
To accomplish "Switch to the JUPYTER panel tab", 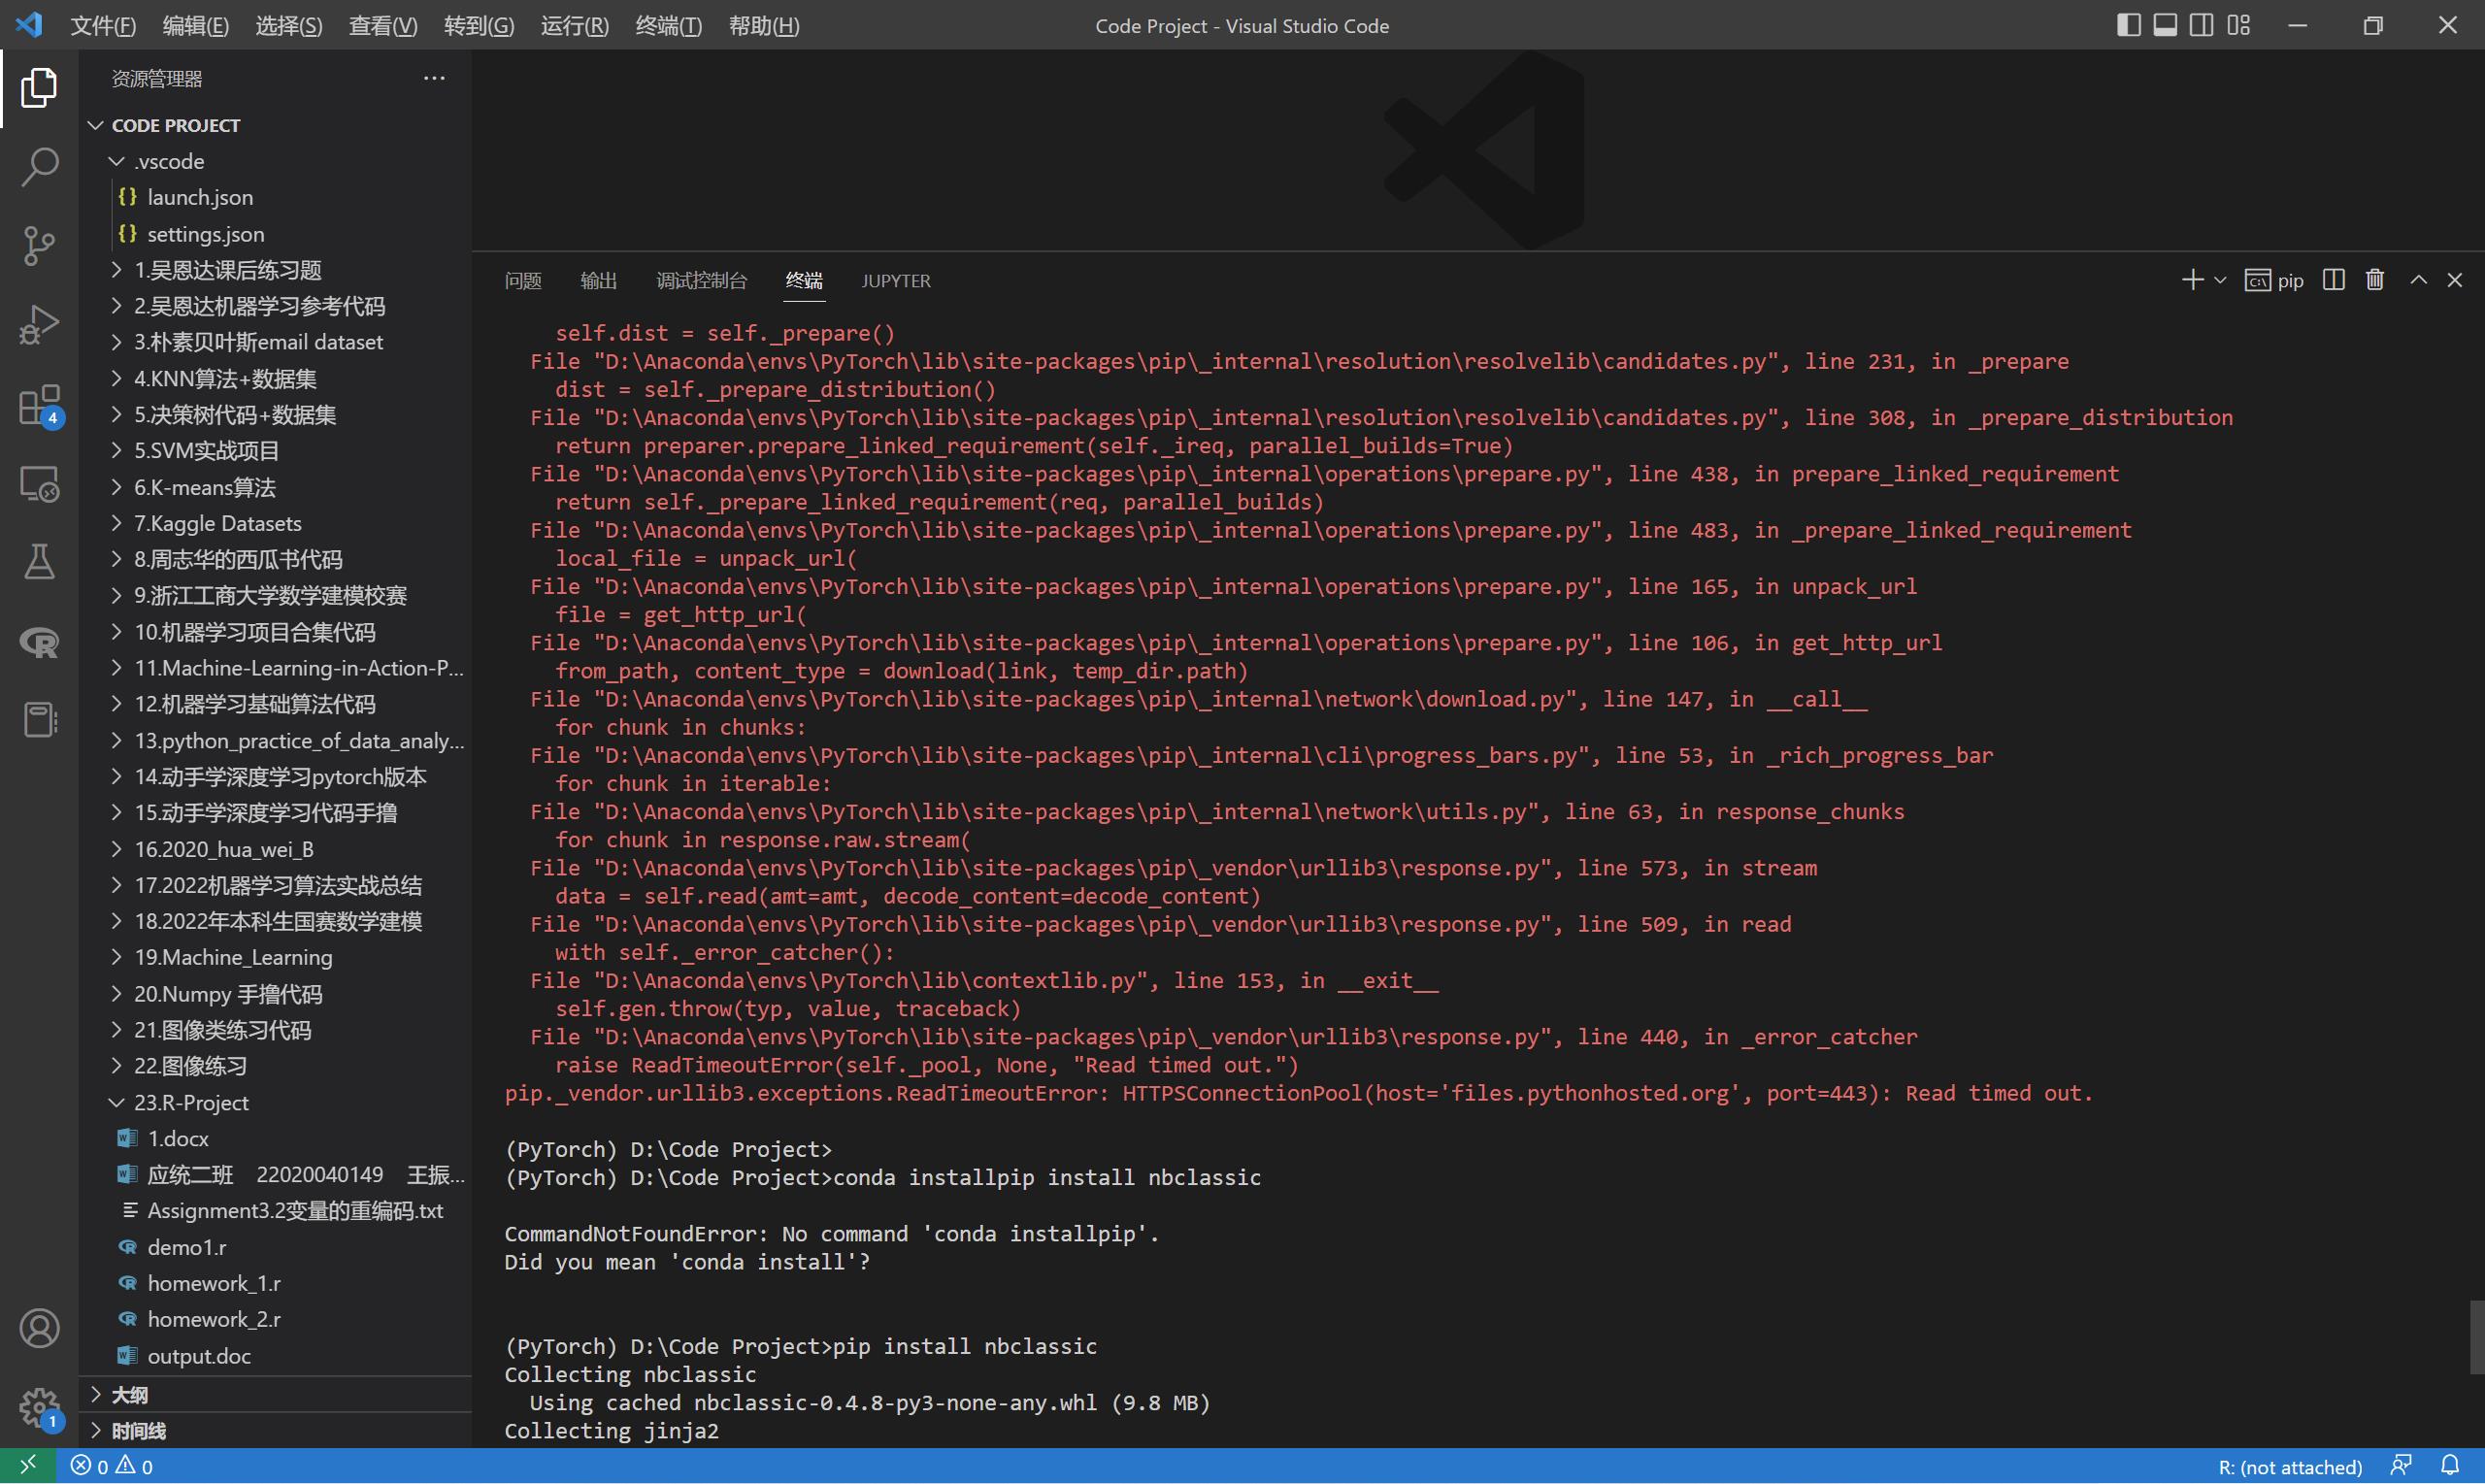I will click(x=896, y=281).
